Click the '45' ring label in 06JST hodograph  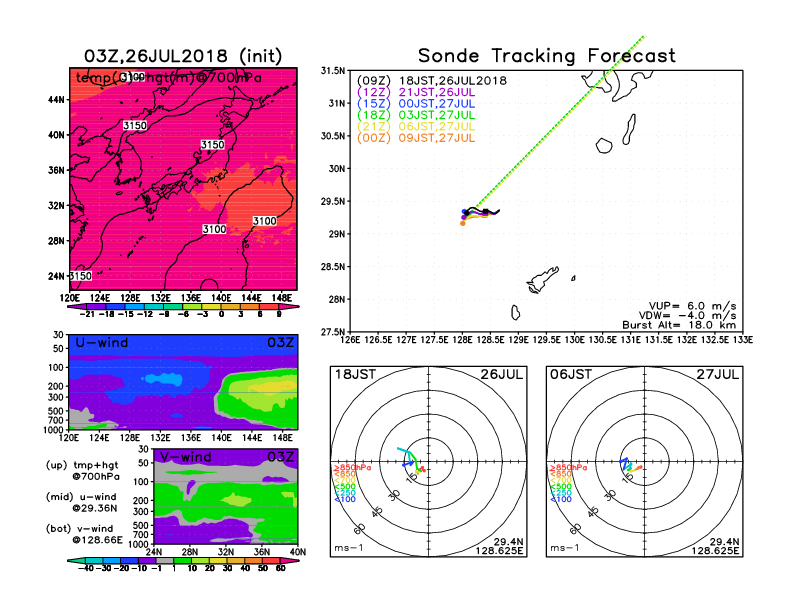(x=593, y=511)
